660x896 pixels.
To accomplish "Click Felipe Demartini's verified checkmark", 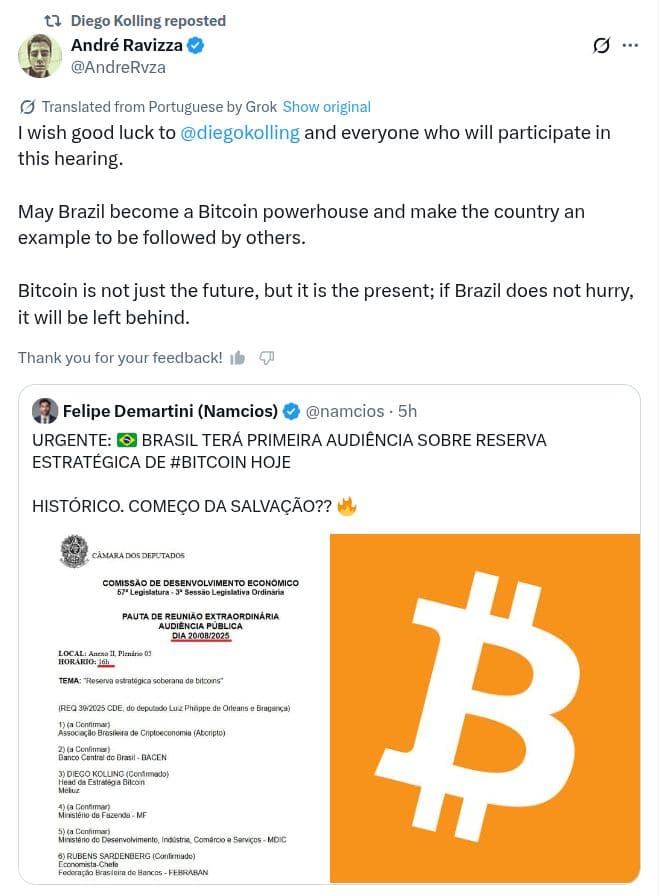I will click(291, 410).
